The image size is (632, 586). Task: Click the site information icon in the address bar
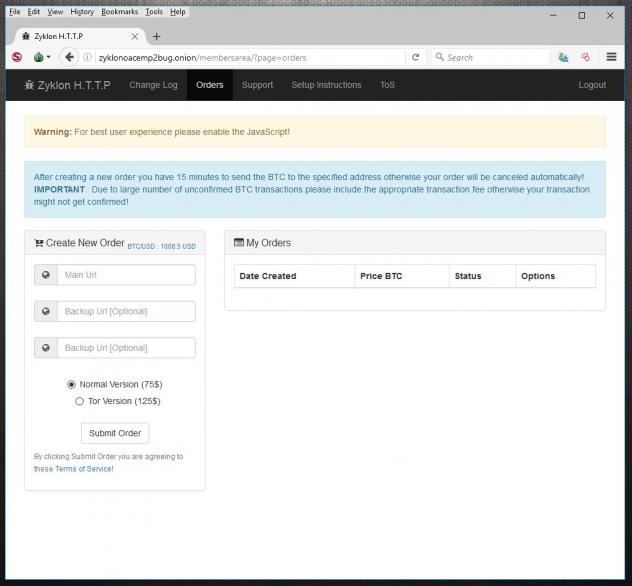88,57
